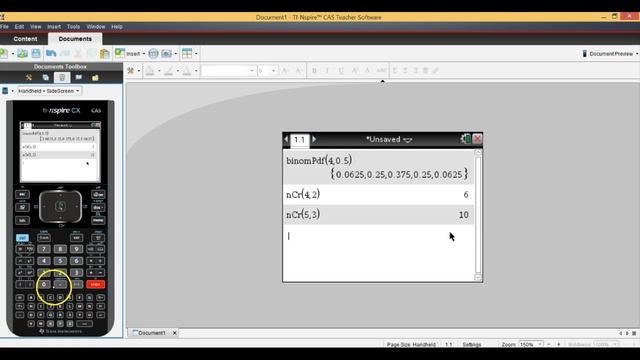Click the Page Layout icon
This screenshot has width=640, height=360.
tap(187, 53)
